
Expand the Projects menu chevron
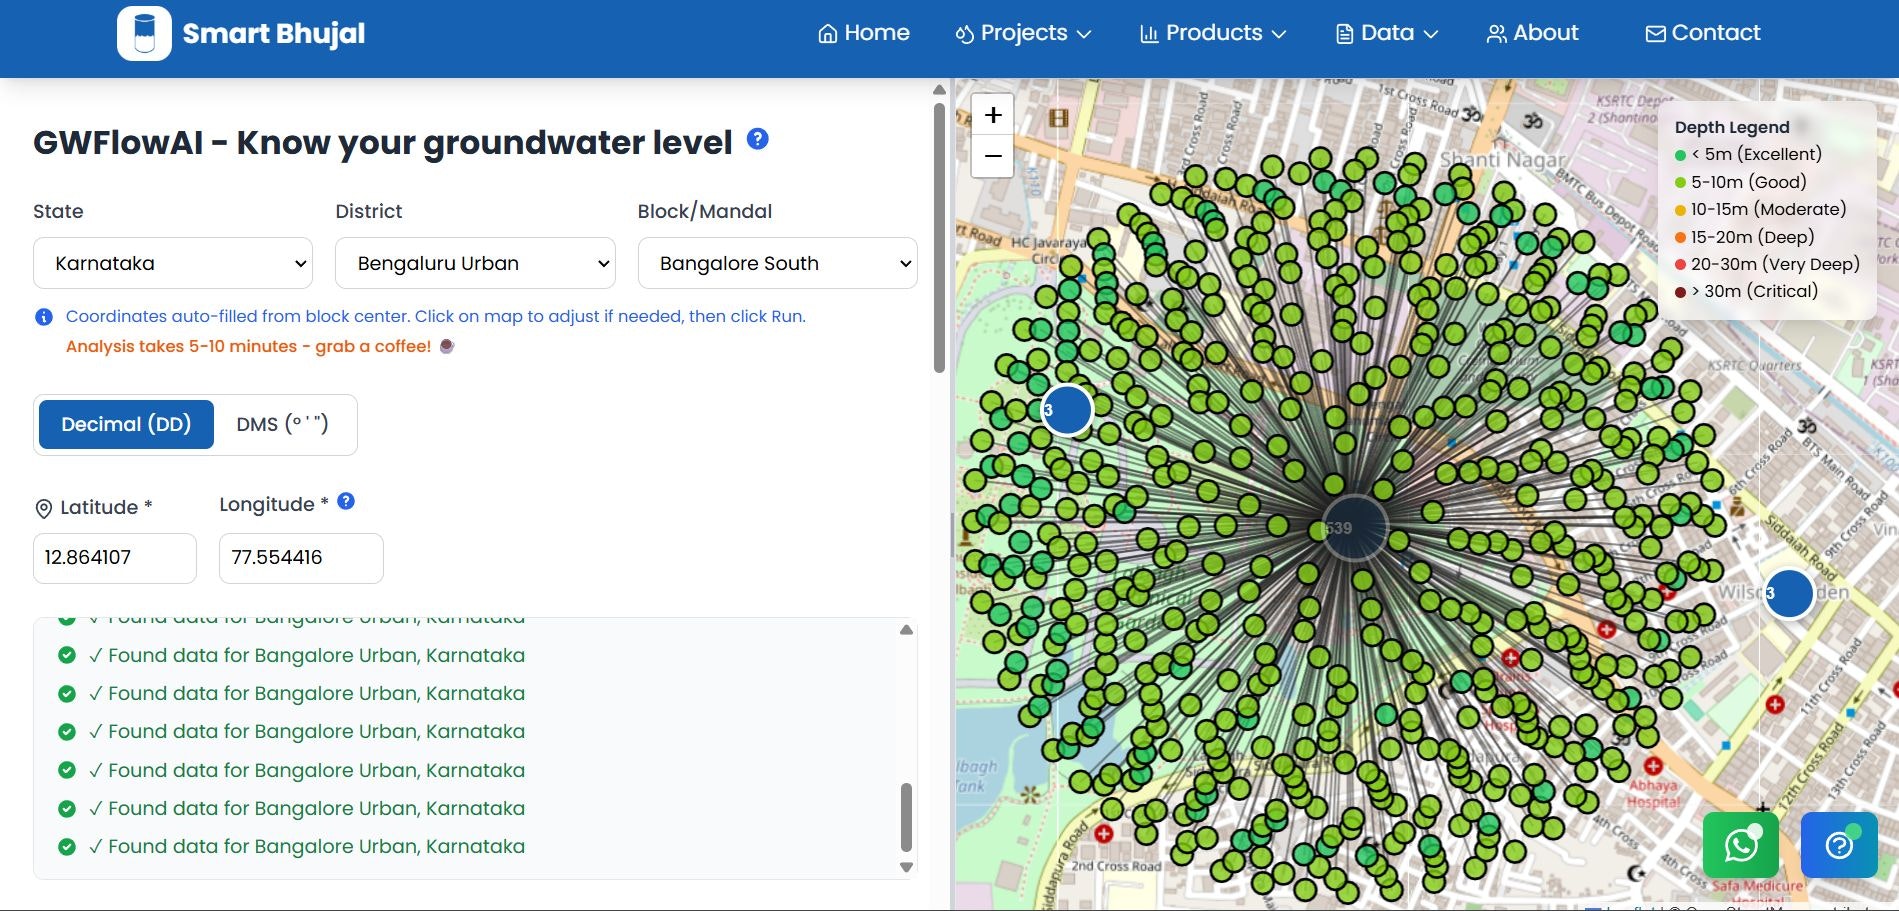tap(1084, 34)
